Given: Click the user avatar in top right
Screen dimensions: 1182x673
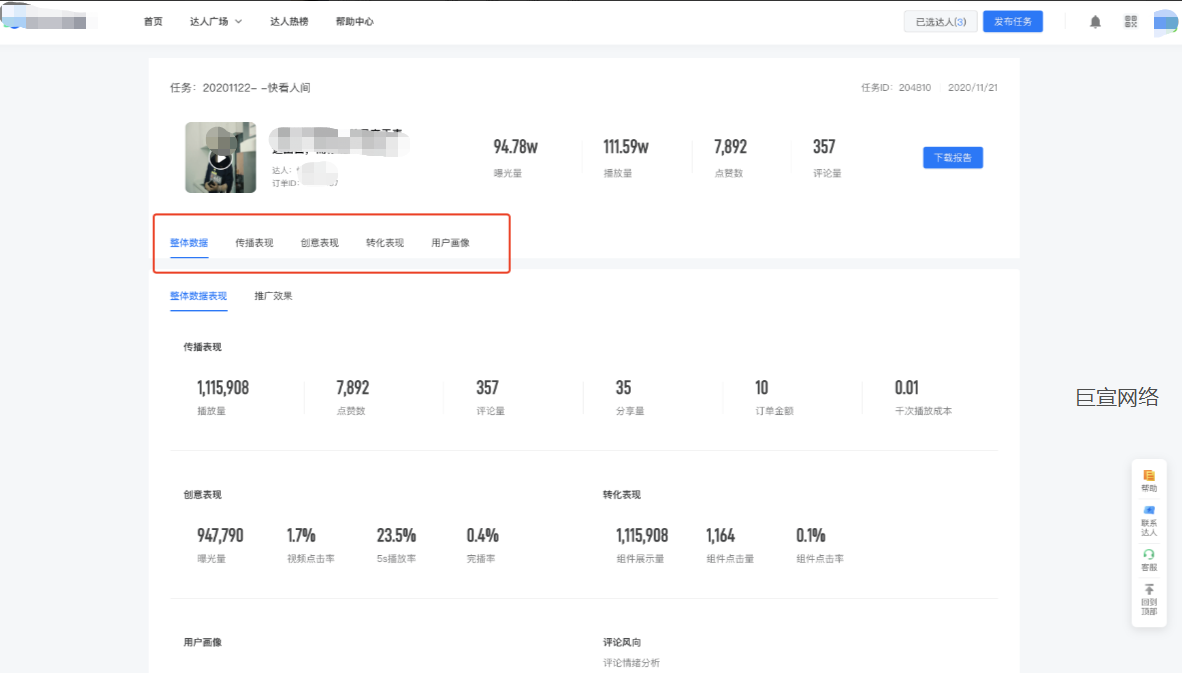Looking at the screenshot, I should click(x=1165, y=21).
